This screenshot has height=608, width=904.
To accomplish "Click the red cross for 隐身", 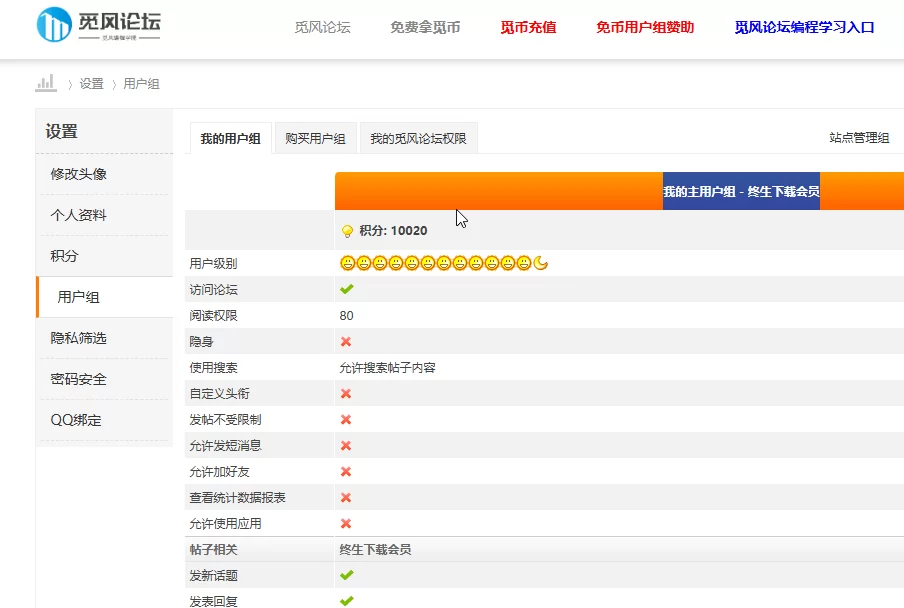I will coord(346,341).
